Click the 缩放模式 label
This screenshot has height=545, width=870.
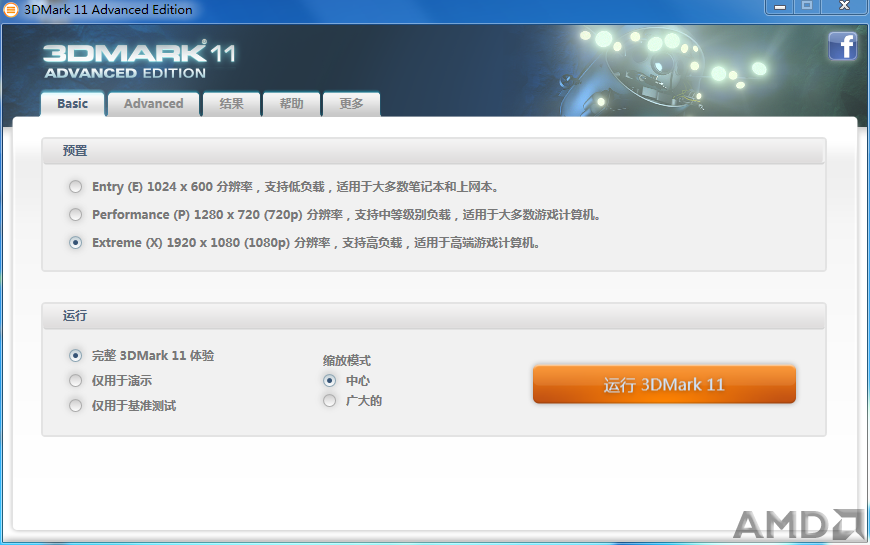[x=347, y=361]
